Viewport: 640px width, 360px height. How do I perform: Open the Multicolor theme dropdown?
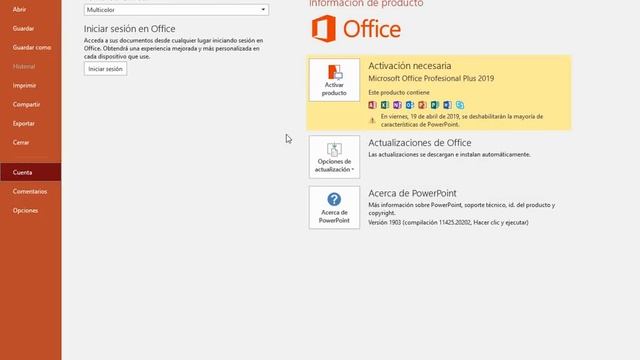point(176,10)
